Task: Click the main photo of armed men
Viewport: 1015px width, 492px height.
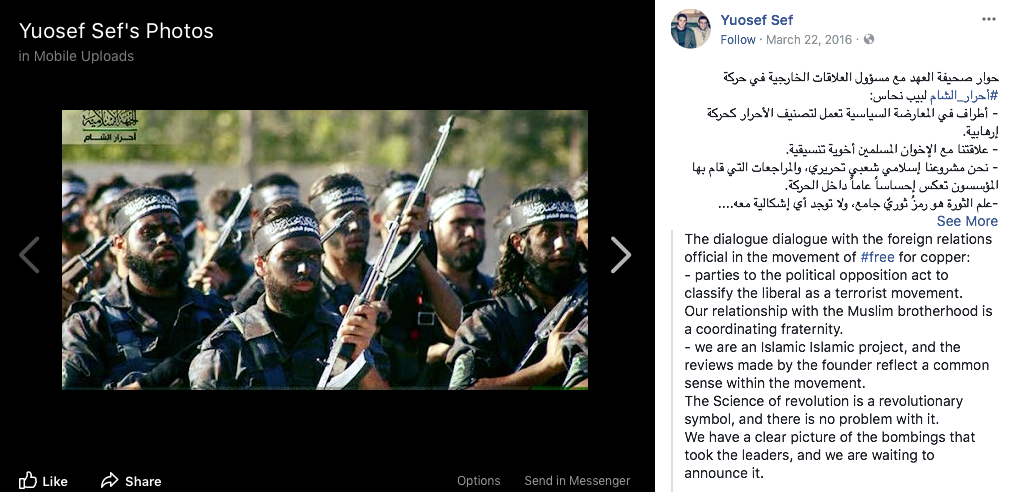Action: [325, 250]
